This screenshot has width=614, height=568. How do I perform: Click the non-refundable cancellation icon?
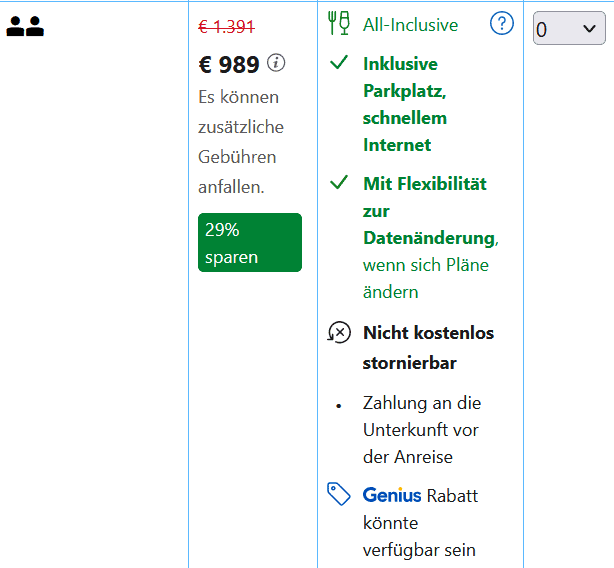[x=339, y=333]
